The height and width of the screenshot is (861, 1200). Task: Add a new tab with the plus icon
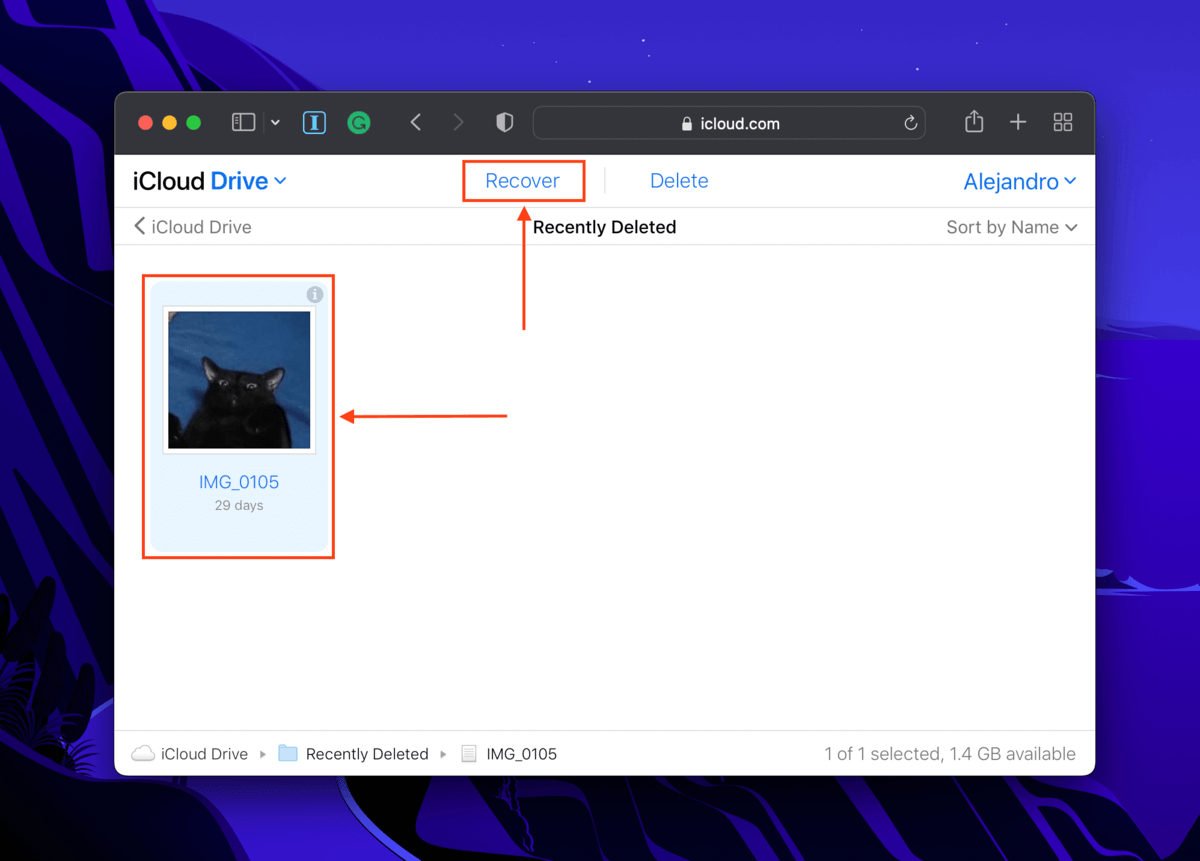pos(1018,122)
